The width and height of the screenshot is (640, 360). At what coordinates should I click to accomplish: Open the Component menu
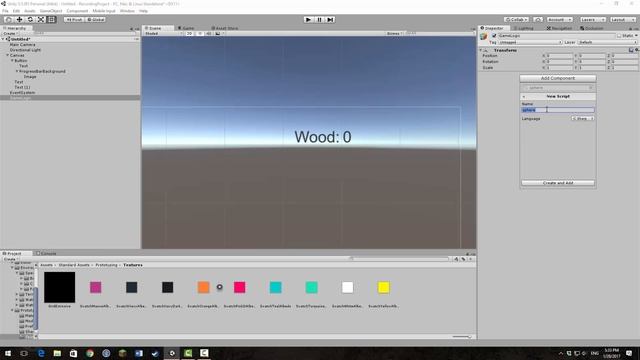(x=77, y=11)
